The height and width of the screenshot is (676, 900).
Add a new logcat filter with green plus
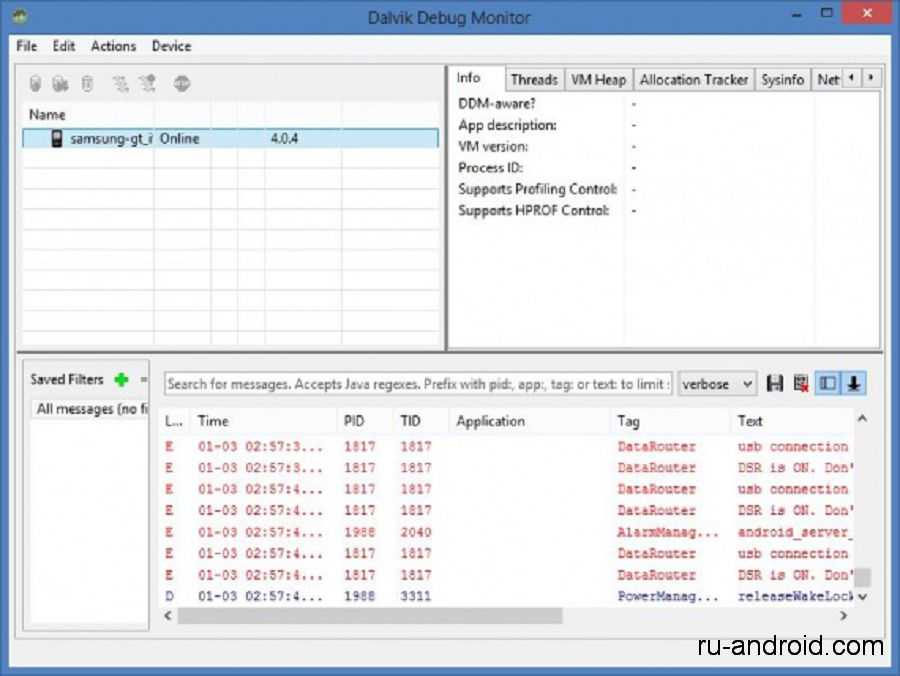pos(121,379)
